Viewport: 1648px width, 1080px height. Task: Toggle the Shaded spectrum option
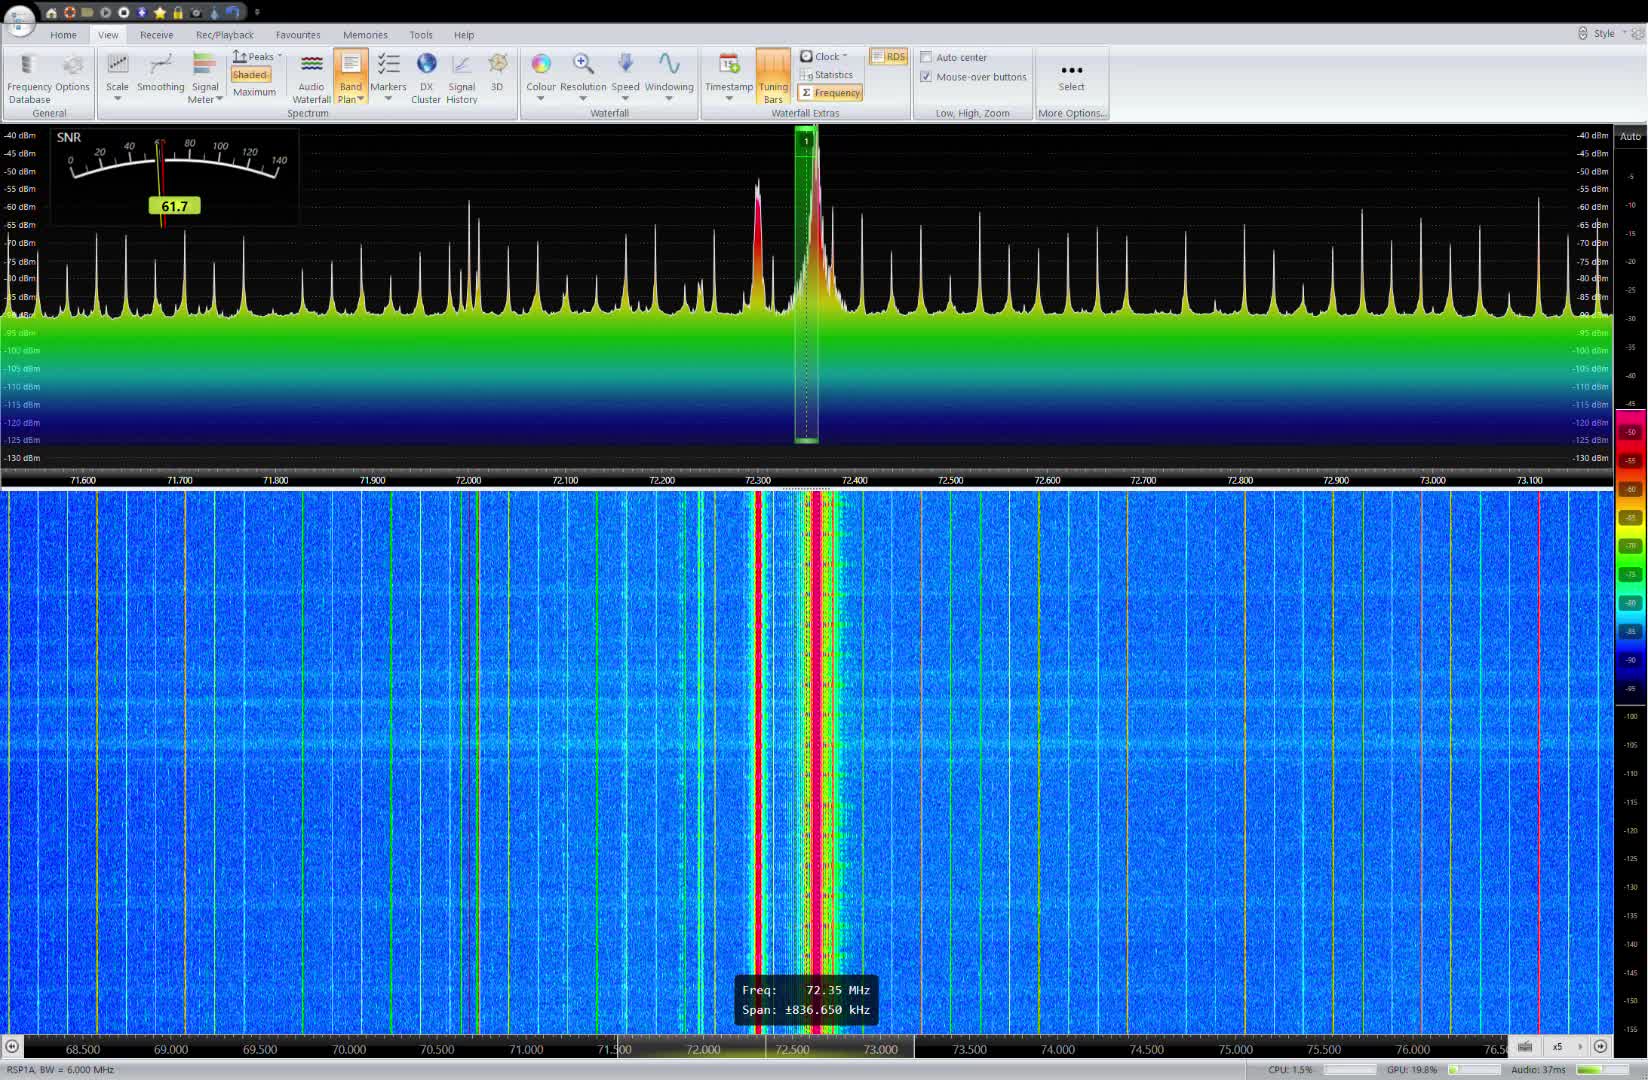coord(250,74)
